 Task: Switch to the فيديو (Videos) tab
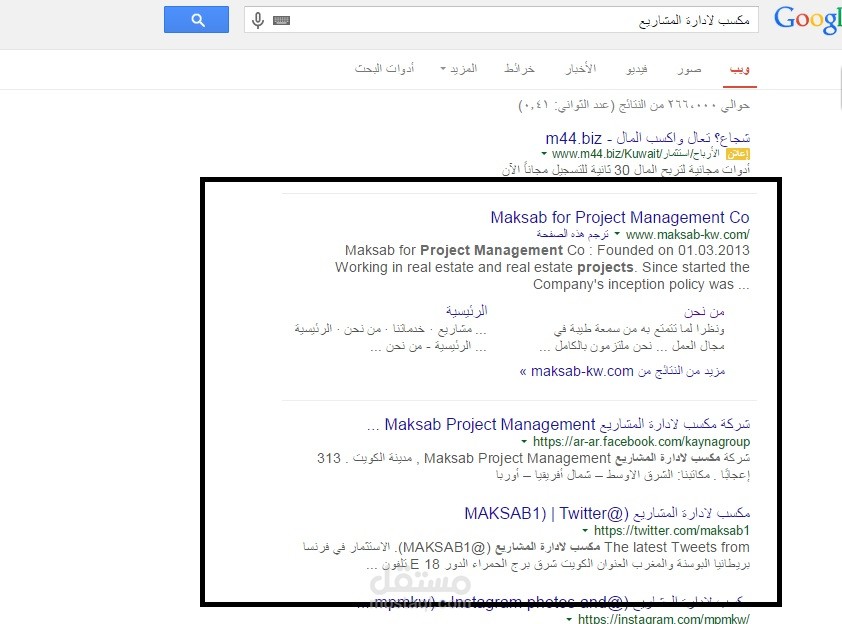637,69
